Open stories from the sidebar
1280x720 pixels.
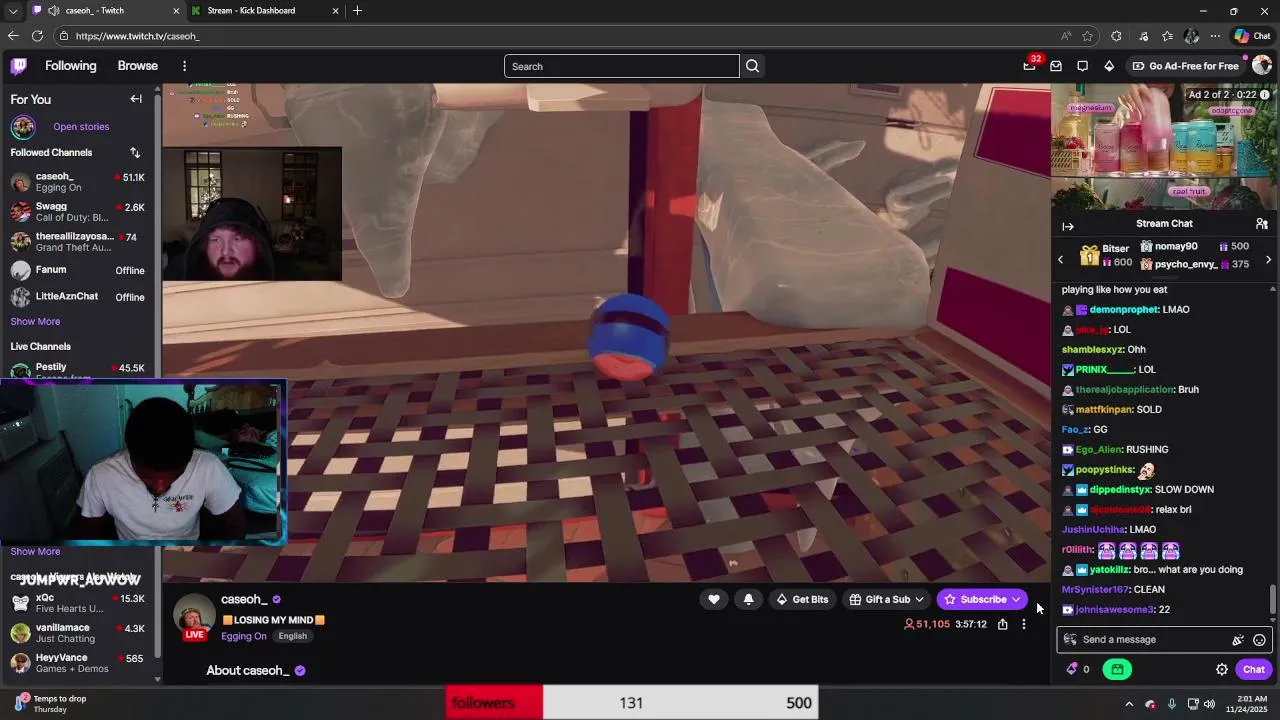pyautogui.click(x=81, y=127)
